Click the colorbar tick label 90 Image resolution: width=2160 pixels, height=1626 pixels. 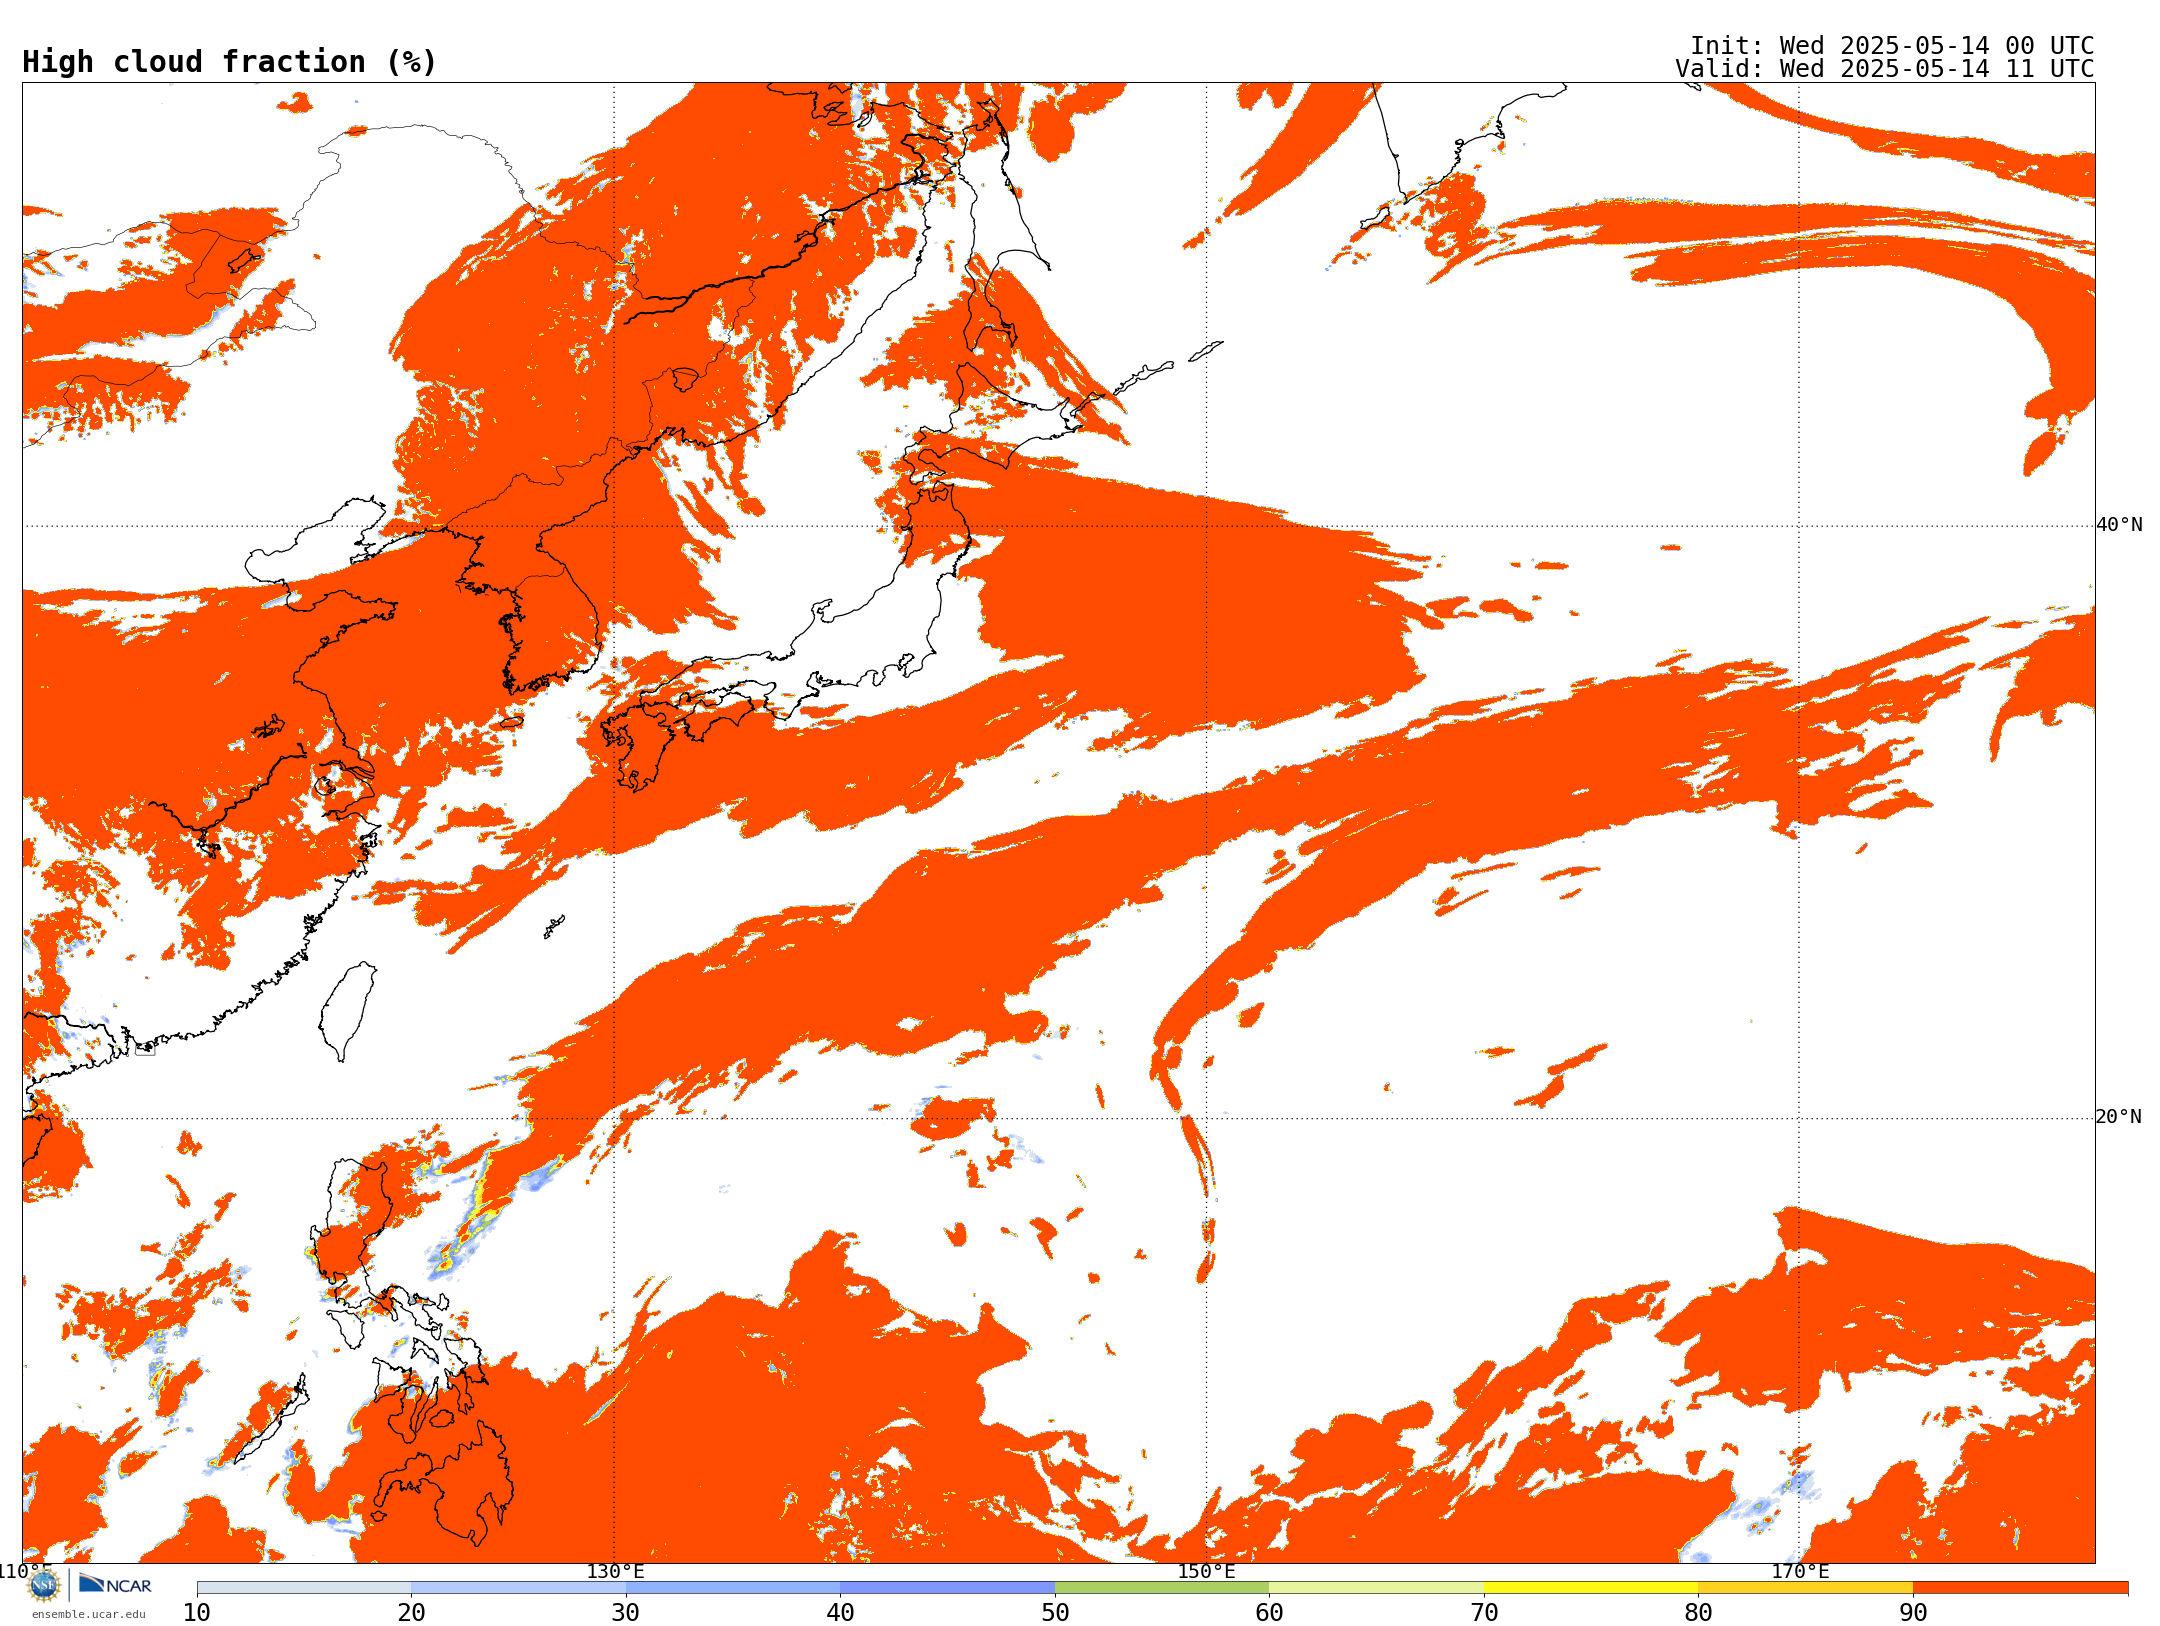click(1913, 1613)
